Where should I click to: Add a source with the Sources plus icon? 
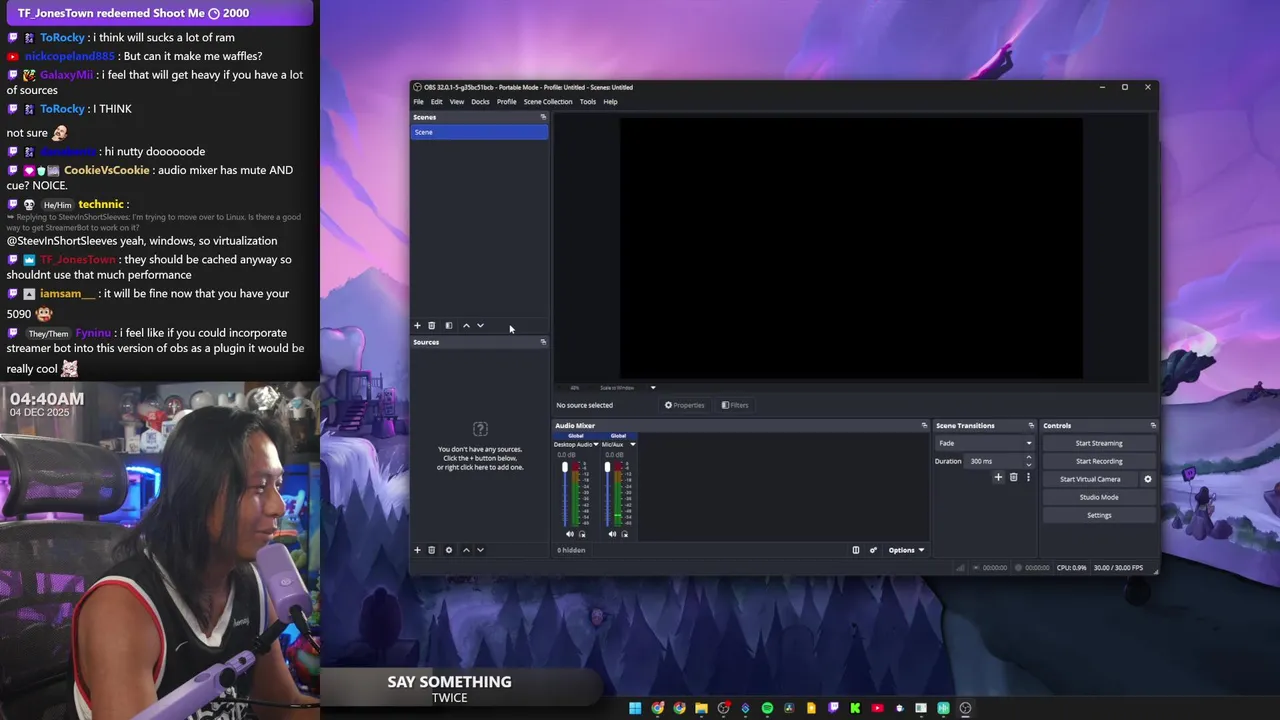[417, 550]
